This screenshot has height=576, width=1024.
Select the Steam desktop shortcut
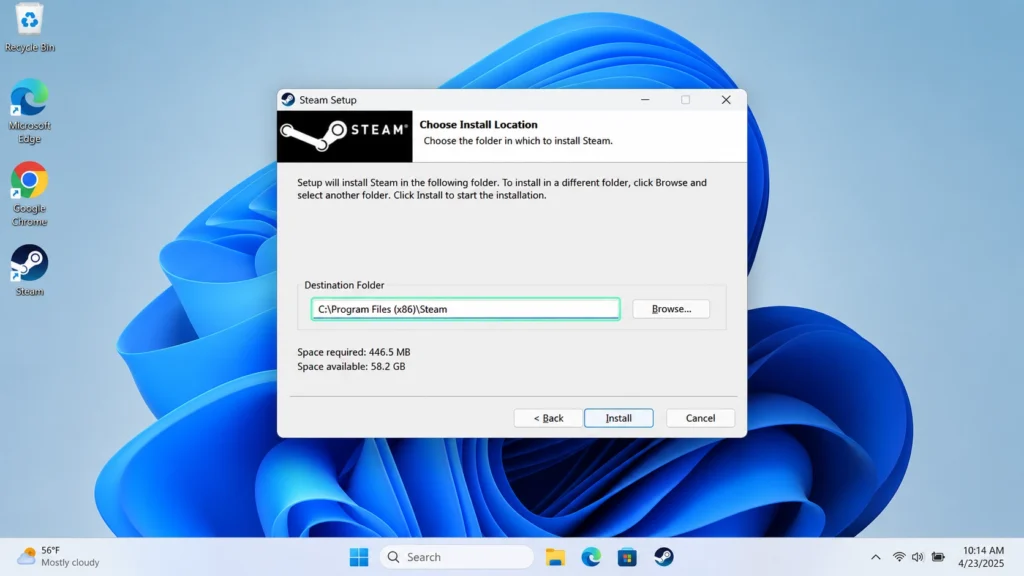pyautogui.click(x=29, y=270)
